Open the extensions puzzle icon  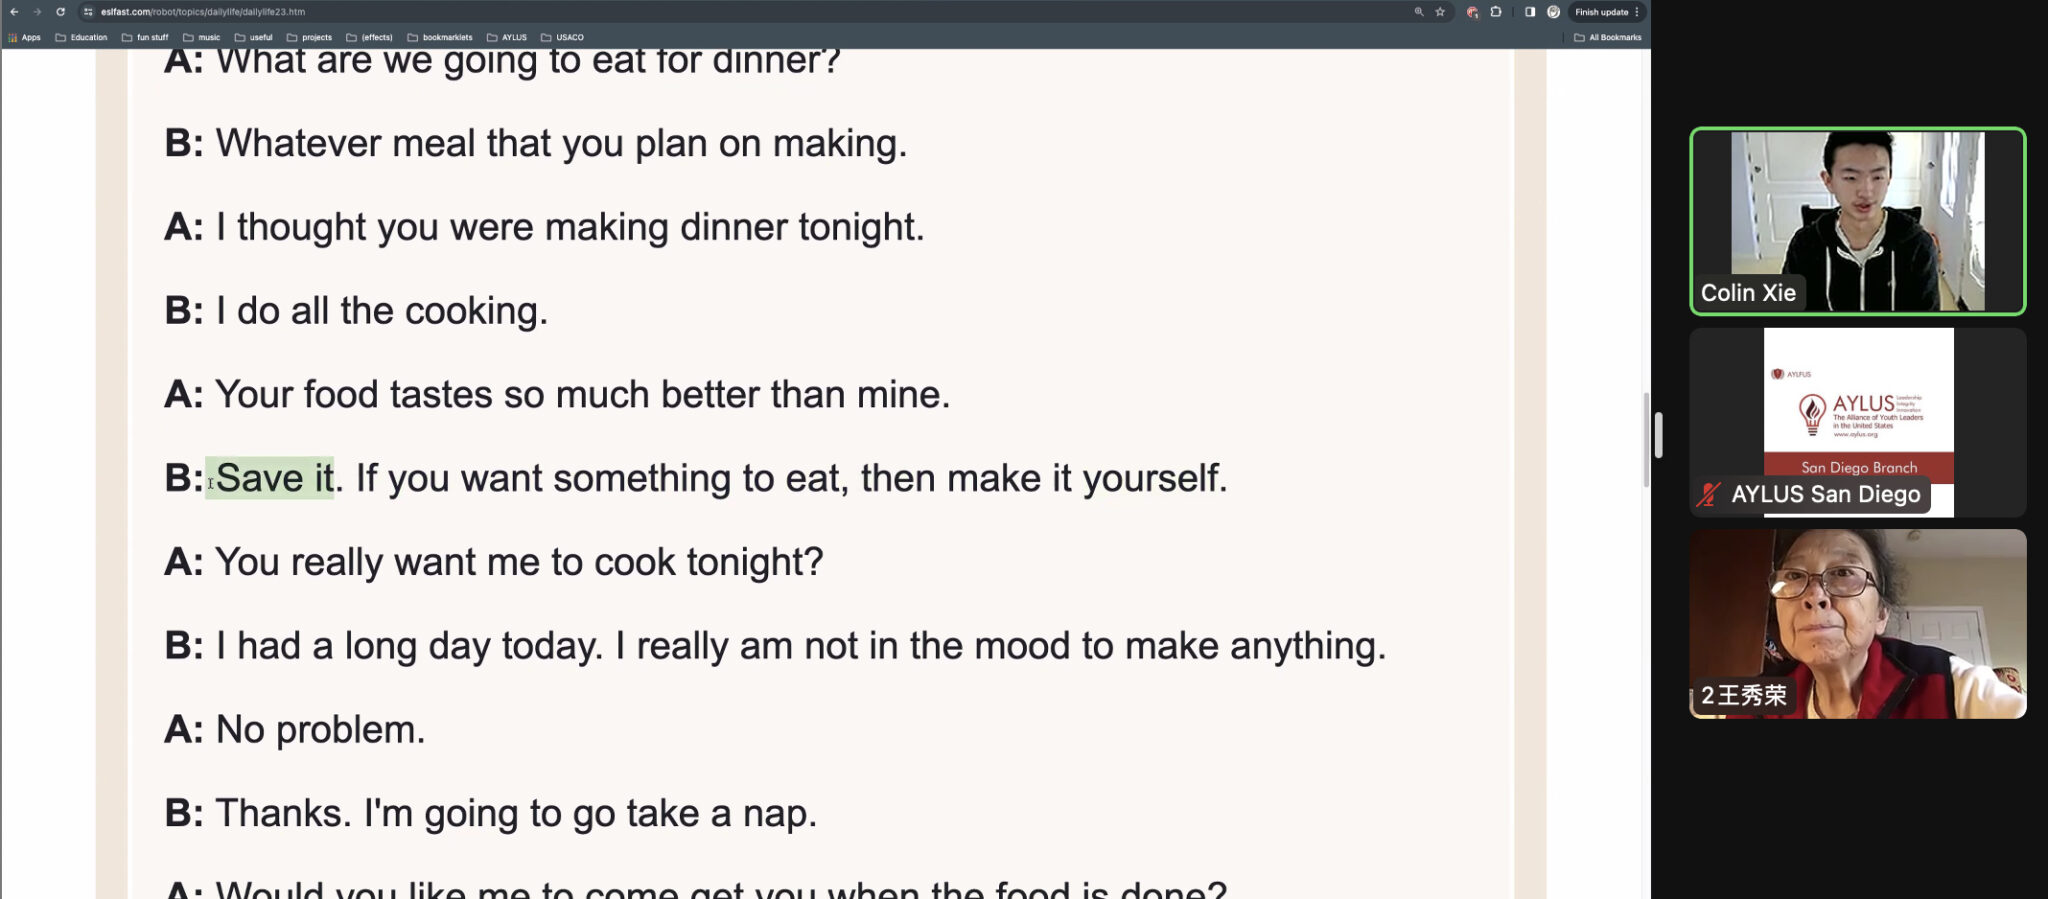coord(1496,12)
